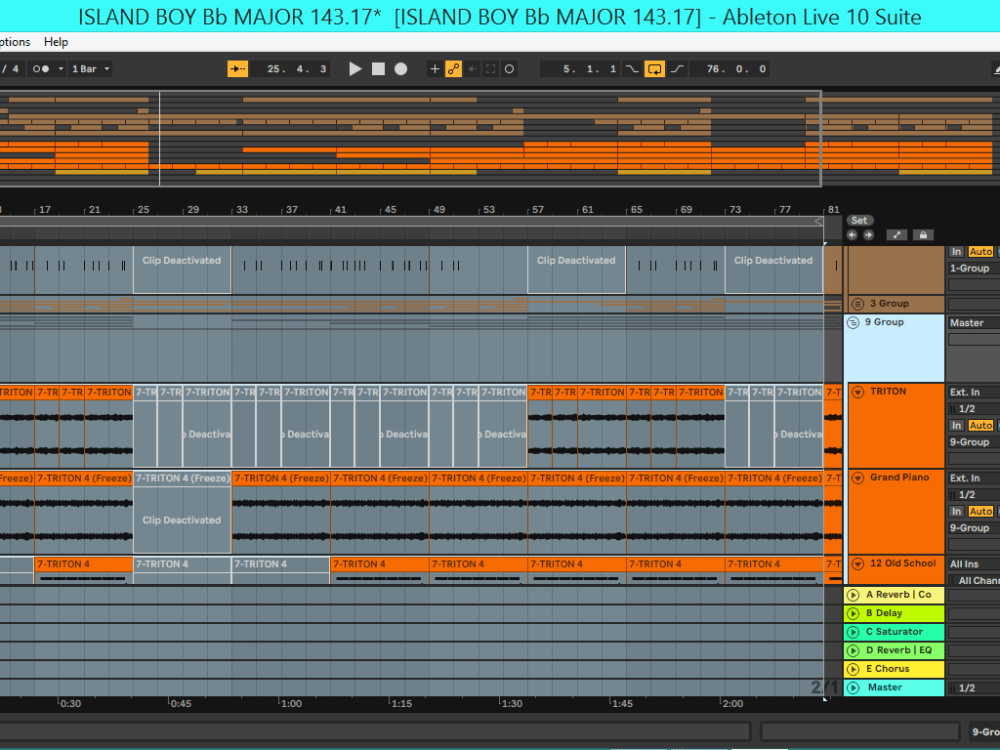Arm the Arrangement Record button
The image size is (1000, 750).
pos(401,69)
